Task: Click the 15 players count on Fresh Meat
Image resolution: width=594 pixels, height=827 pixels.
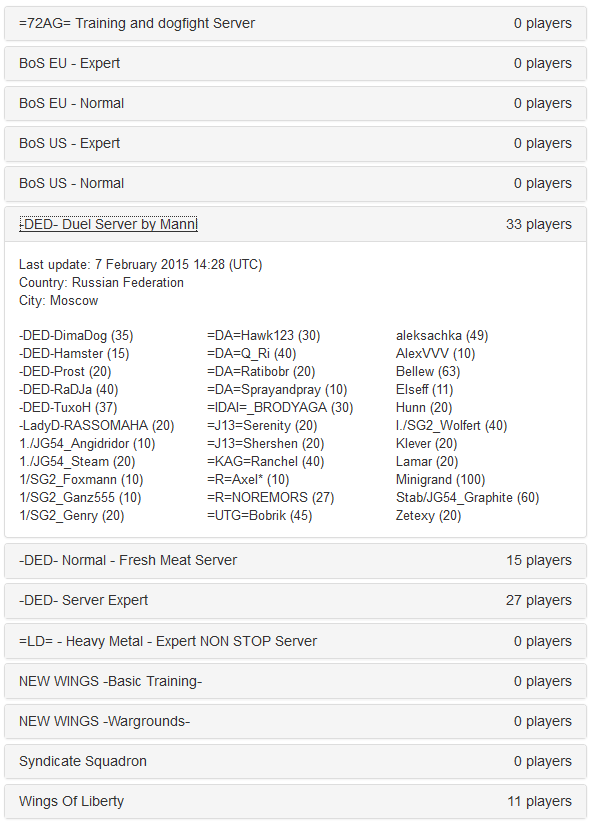Action: 539,560
